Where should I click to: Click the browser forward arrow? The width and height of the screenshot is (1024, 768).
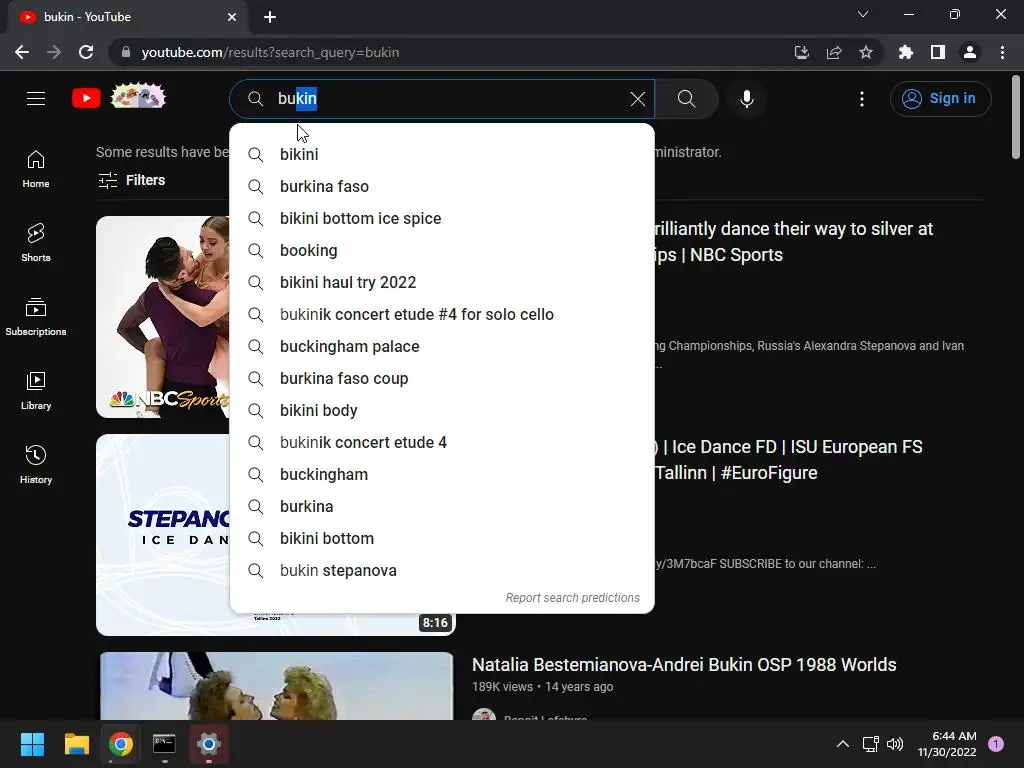click(54, 52)
